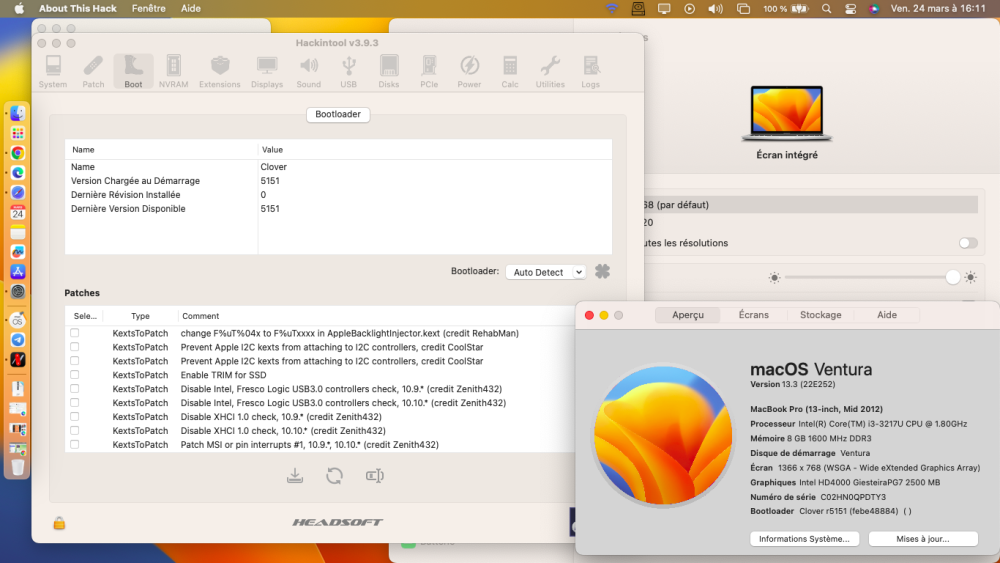Select the Boot toolbar icon
The image size is (1000, 563).
click(x=133, y=71)
